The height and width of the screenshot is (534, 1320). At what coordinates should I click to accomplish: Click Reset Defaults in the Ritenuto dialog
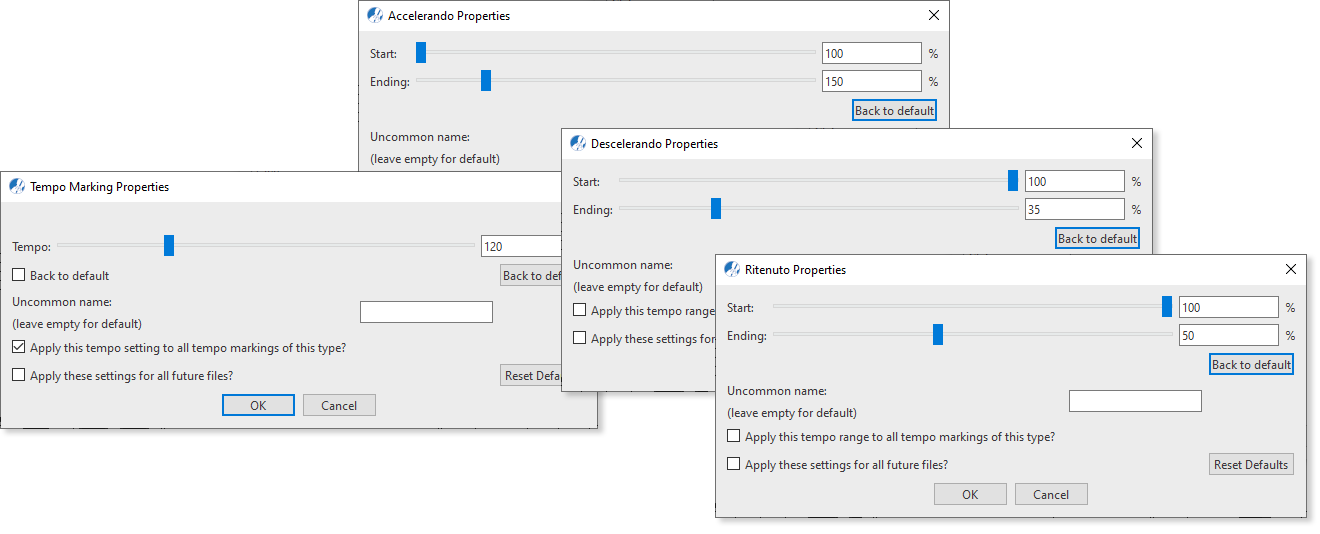pyautogui.click(x=1251, y=464)
